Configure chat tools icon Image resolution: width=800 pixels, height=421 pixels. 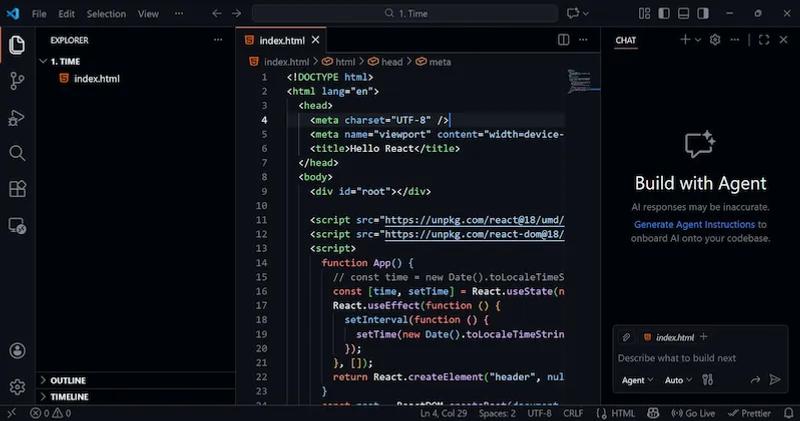(707, 380)
